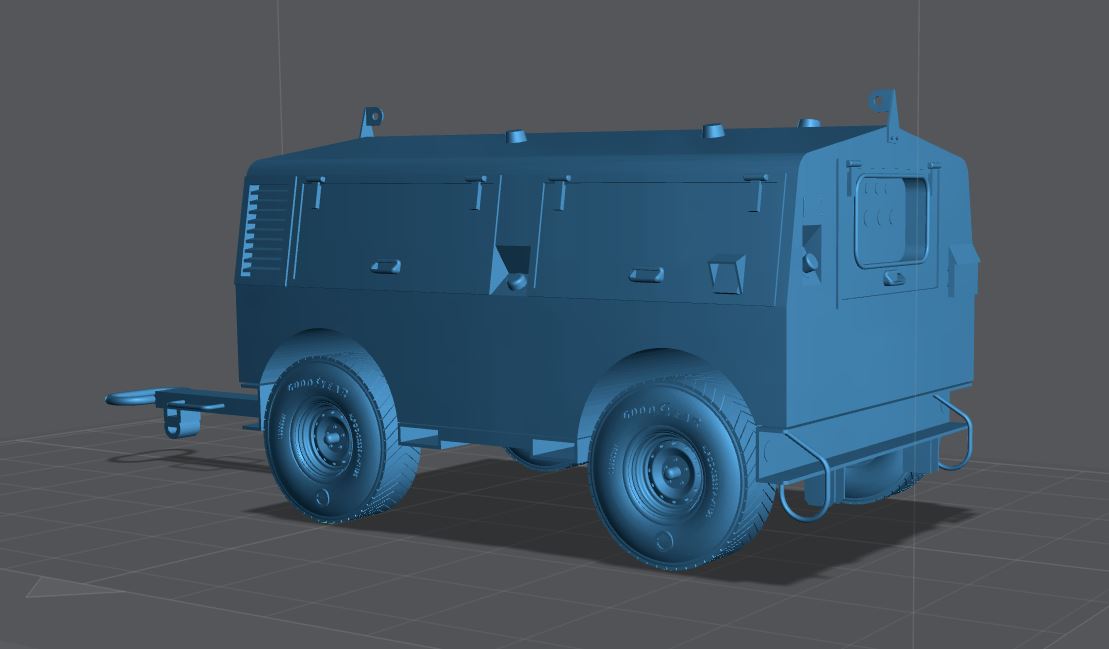The width and height of the screenshot is (1109, 649).
Task: Click the leftmost cap on the roof
Action: [517, 135]
